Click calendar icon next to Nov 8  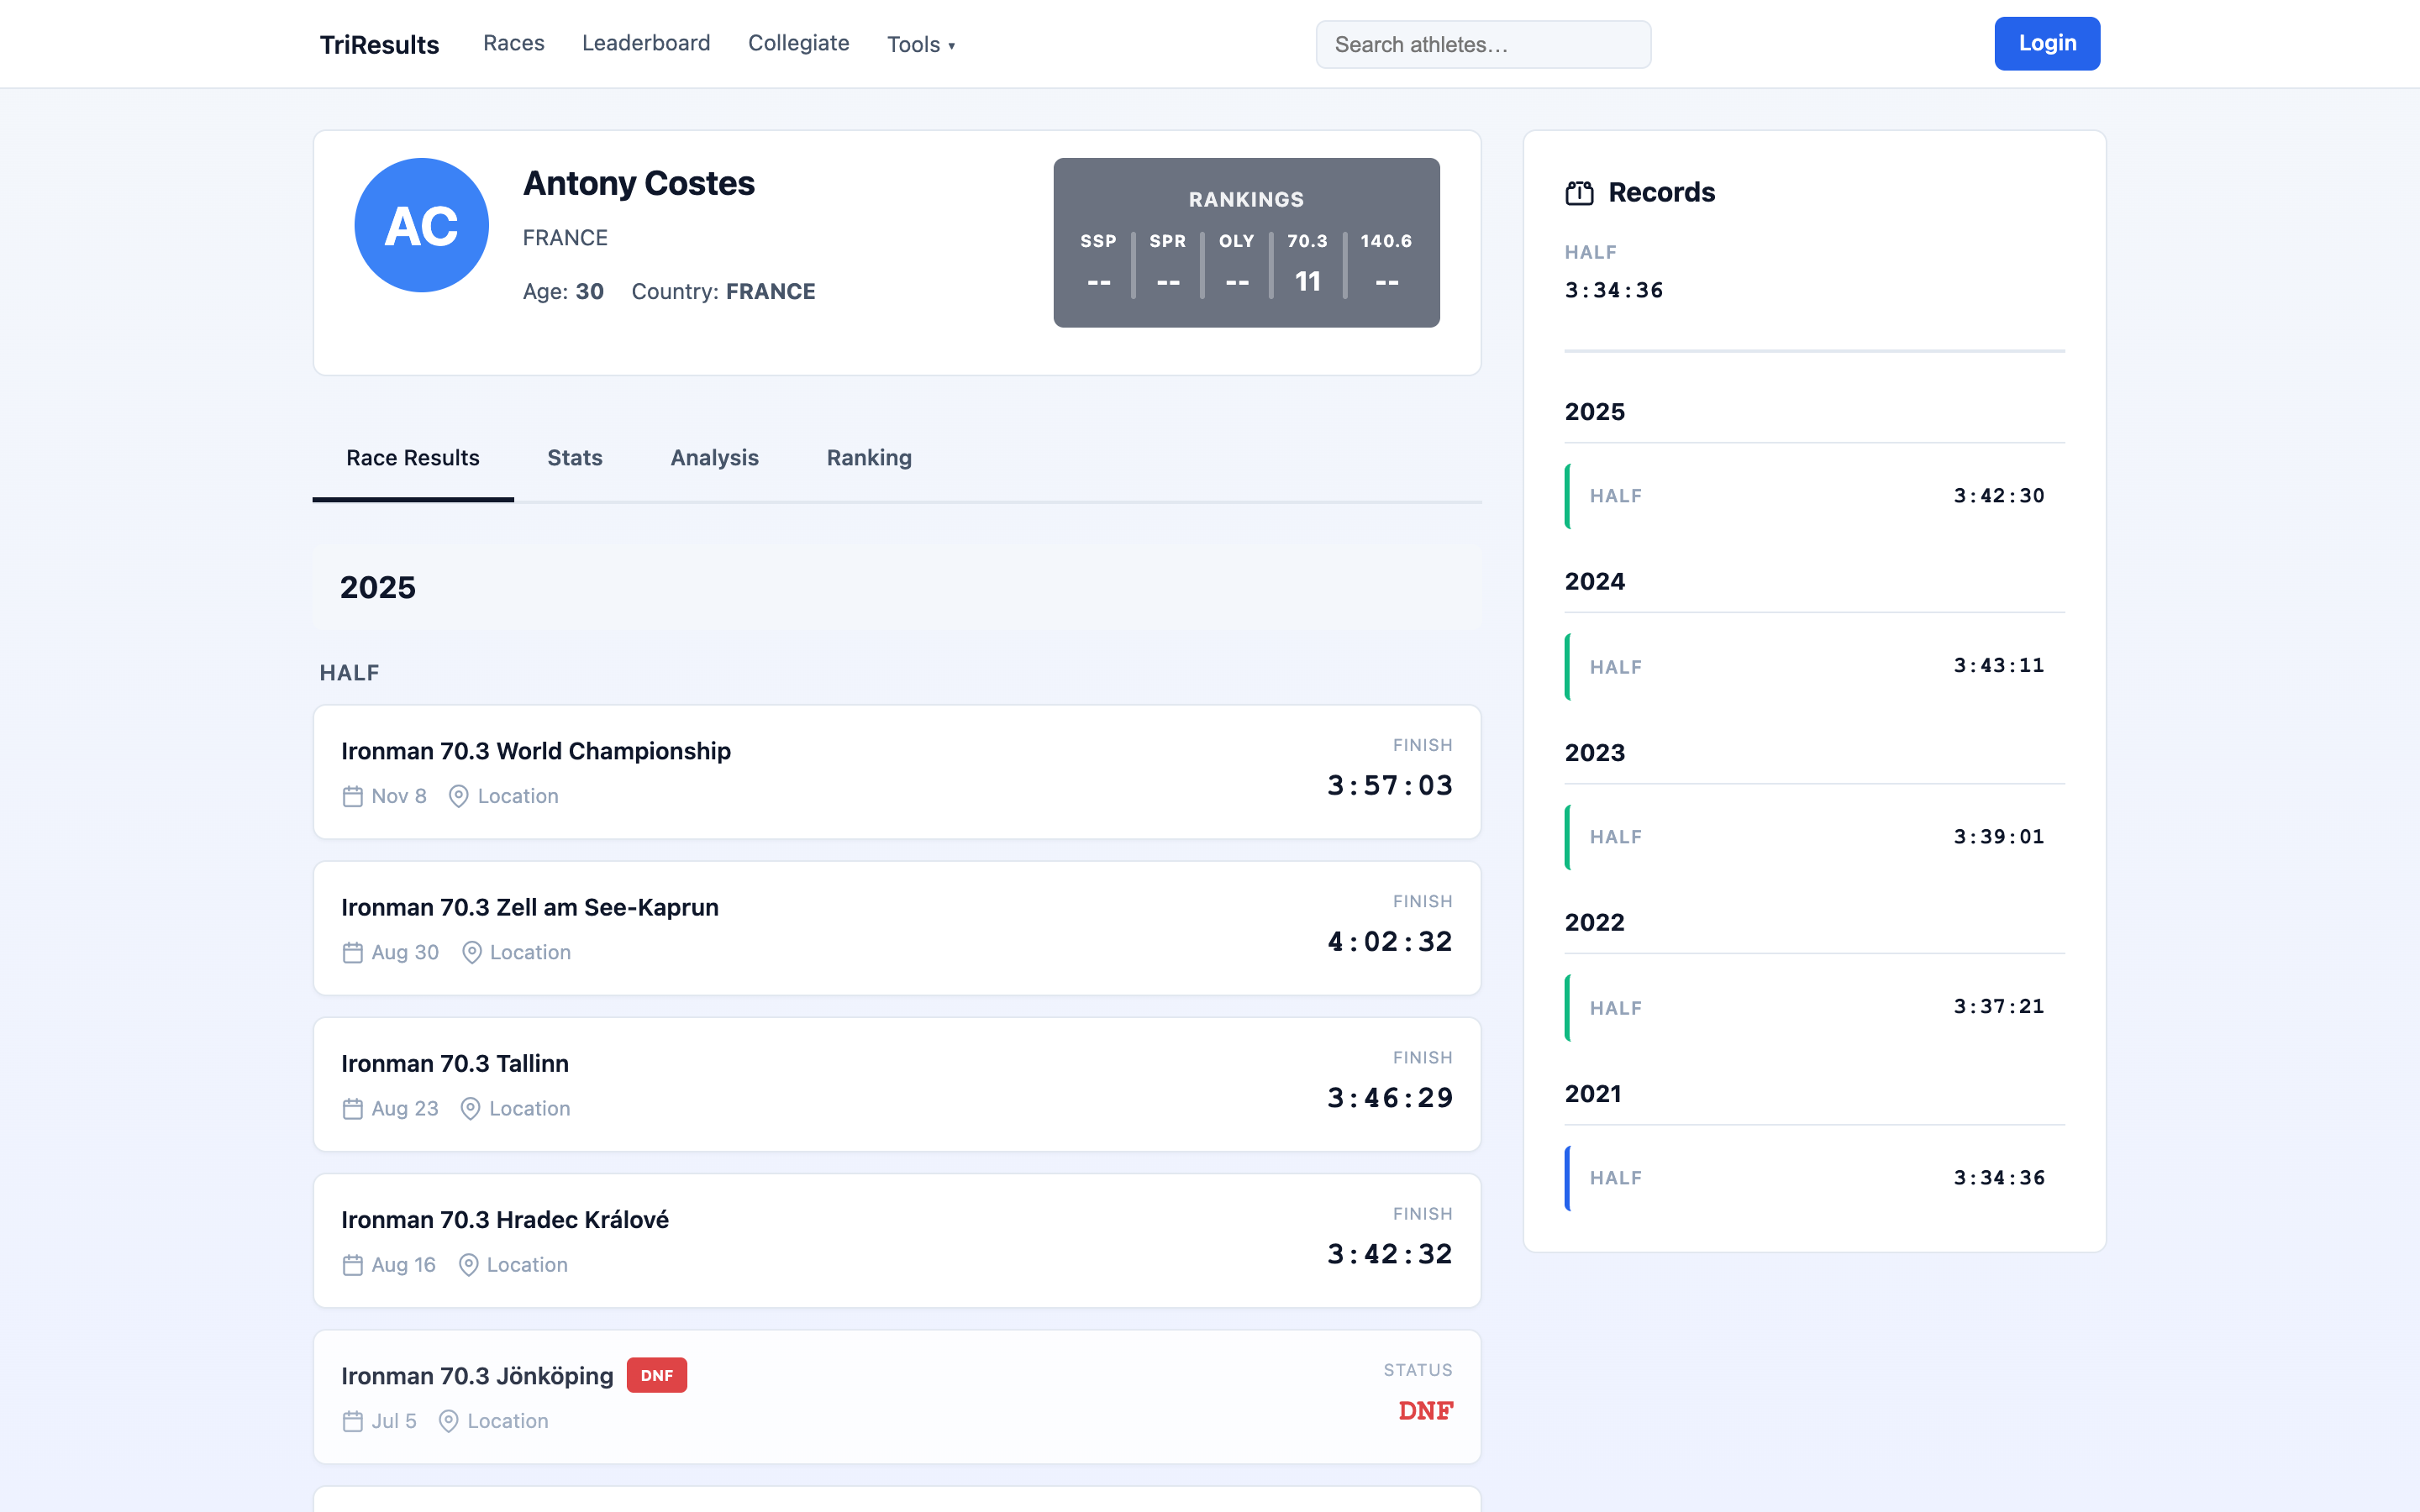(x=352, y=796)
